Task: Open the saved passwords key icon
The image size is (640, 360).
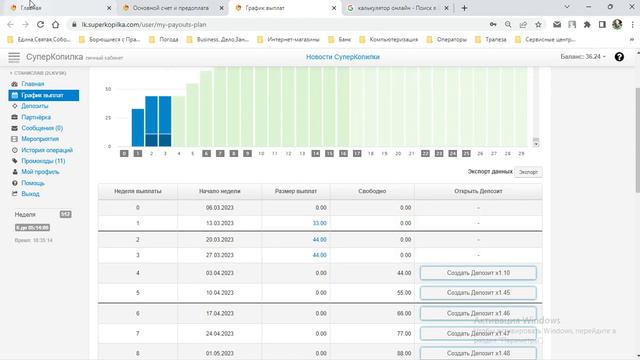Action: pos(493,24)
